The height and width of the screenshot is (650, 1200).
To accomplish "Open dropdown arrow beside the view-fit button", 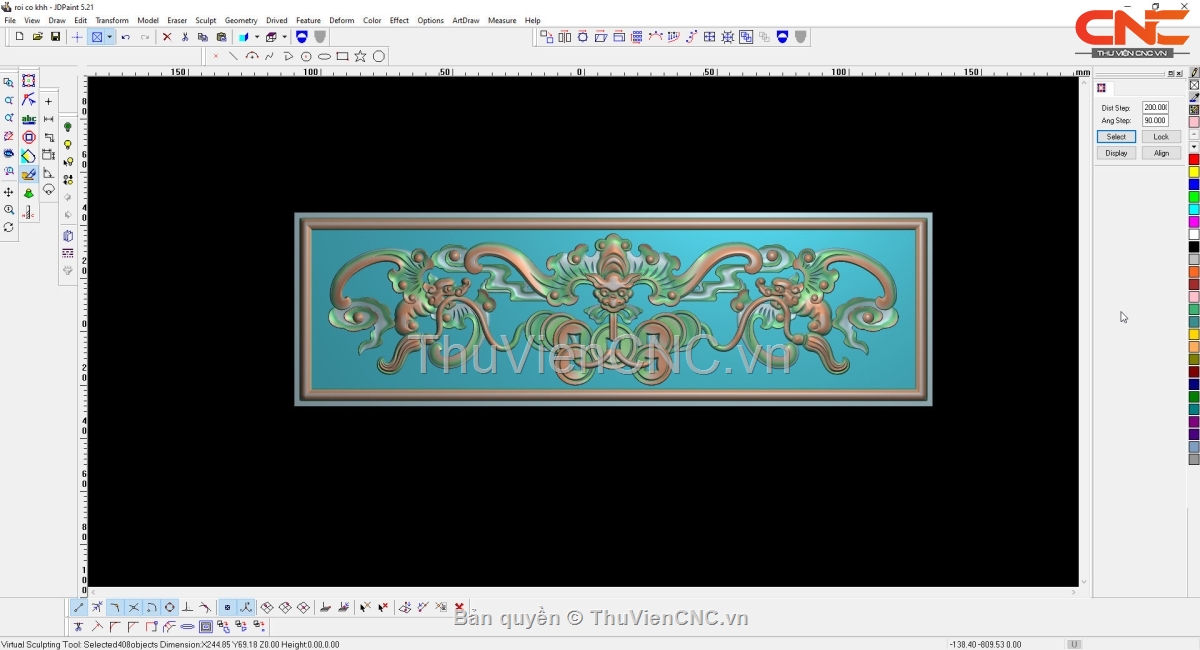I will [x=109, y=37].
